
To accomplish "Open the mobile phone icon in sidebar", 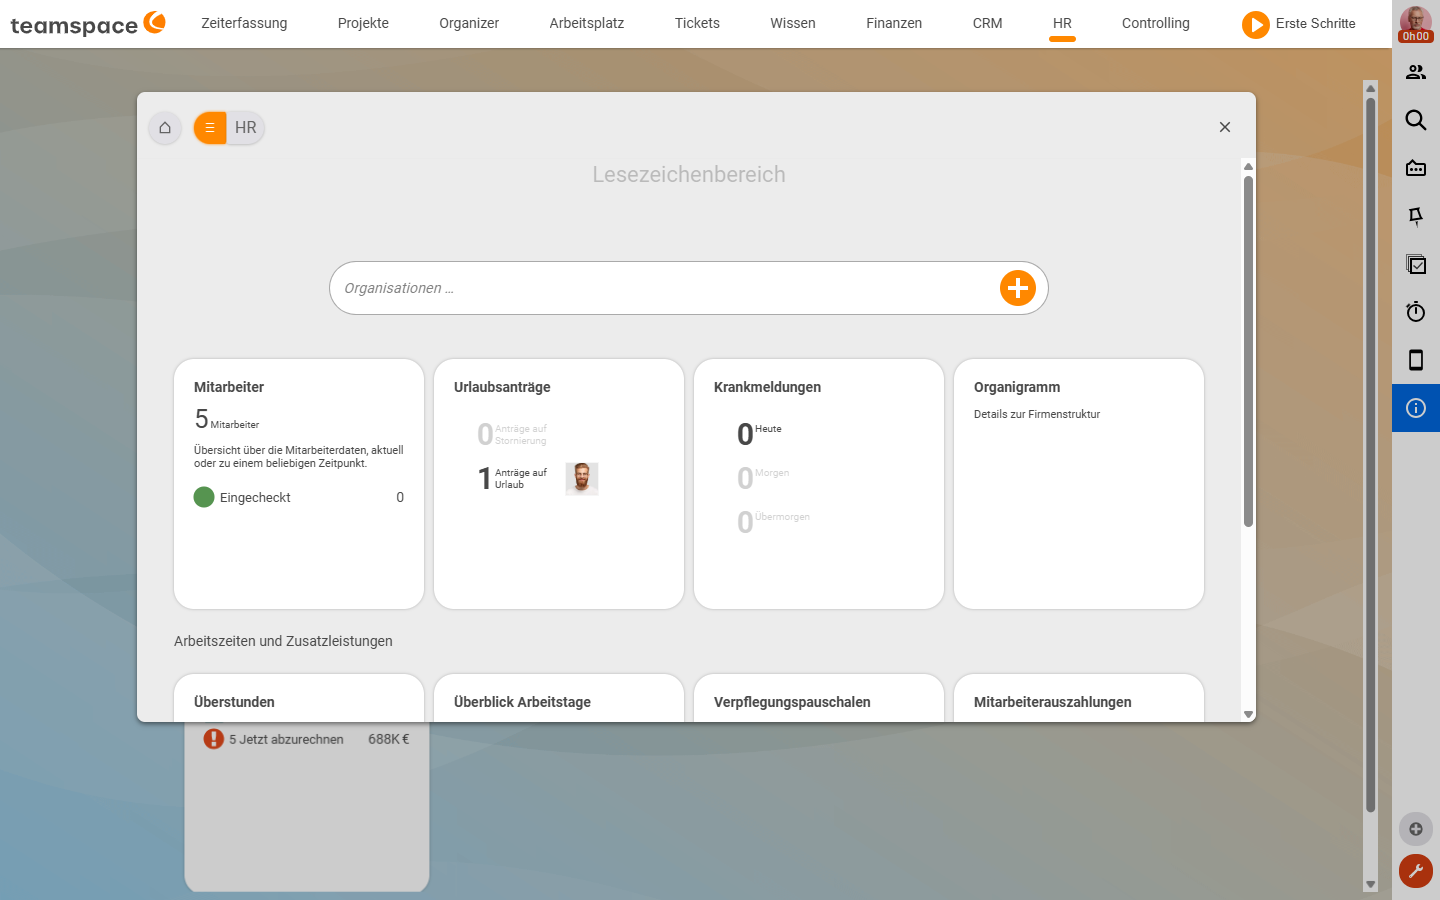I will coord(1416,360).
